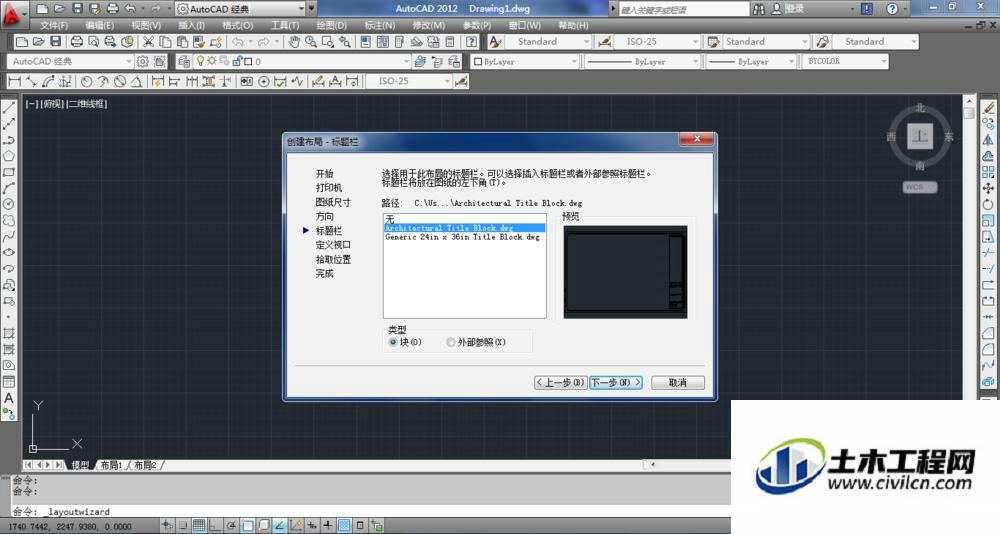Click the search binoculars icon
The height and width of the screenshot is (534, 1000).
[x=758, y=9]
